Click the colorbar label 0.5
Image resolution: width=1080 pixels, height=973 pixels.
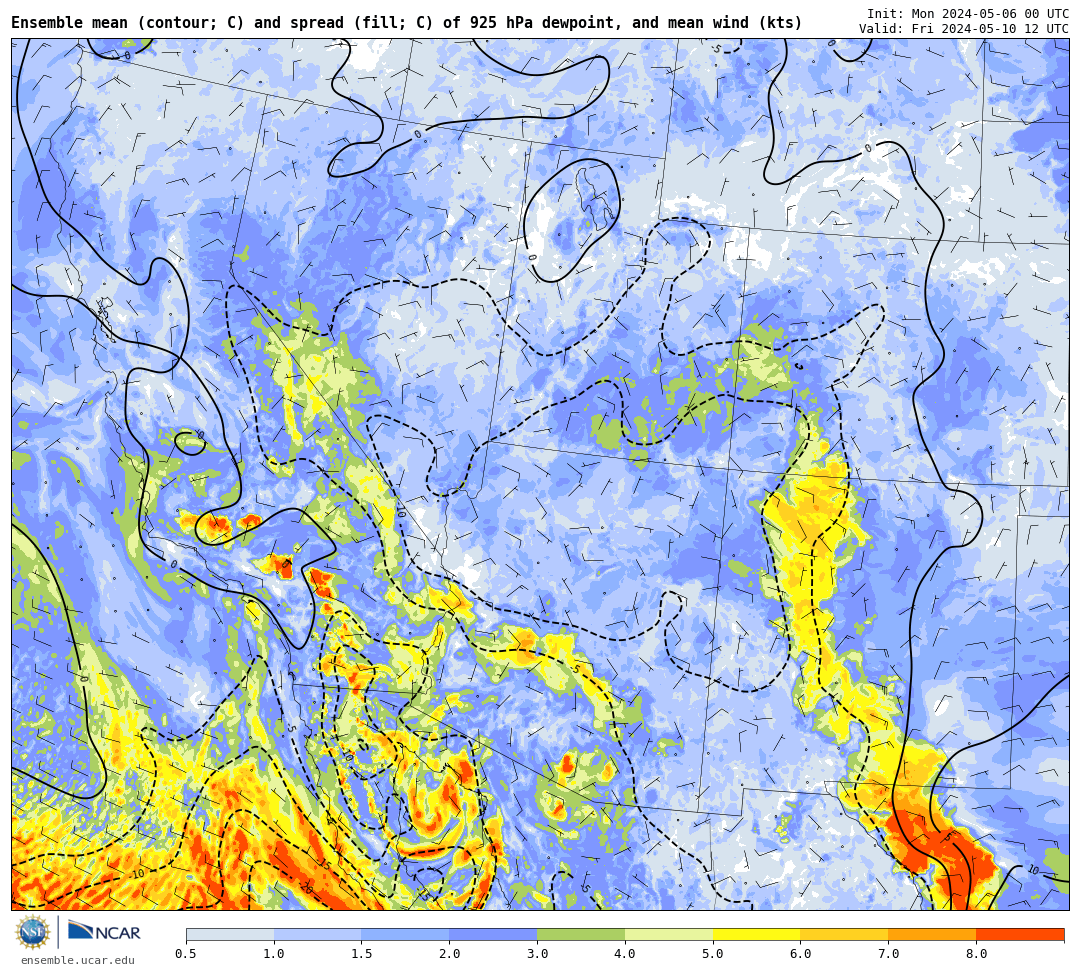(x=186, y=954)
